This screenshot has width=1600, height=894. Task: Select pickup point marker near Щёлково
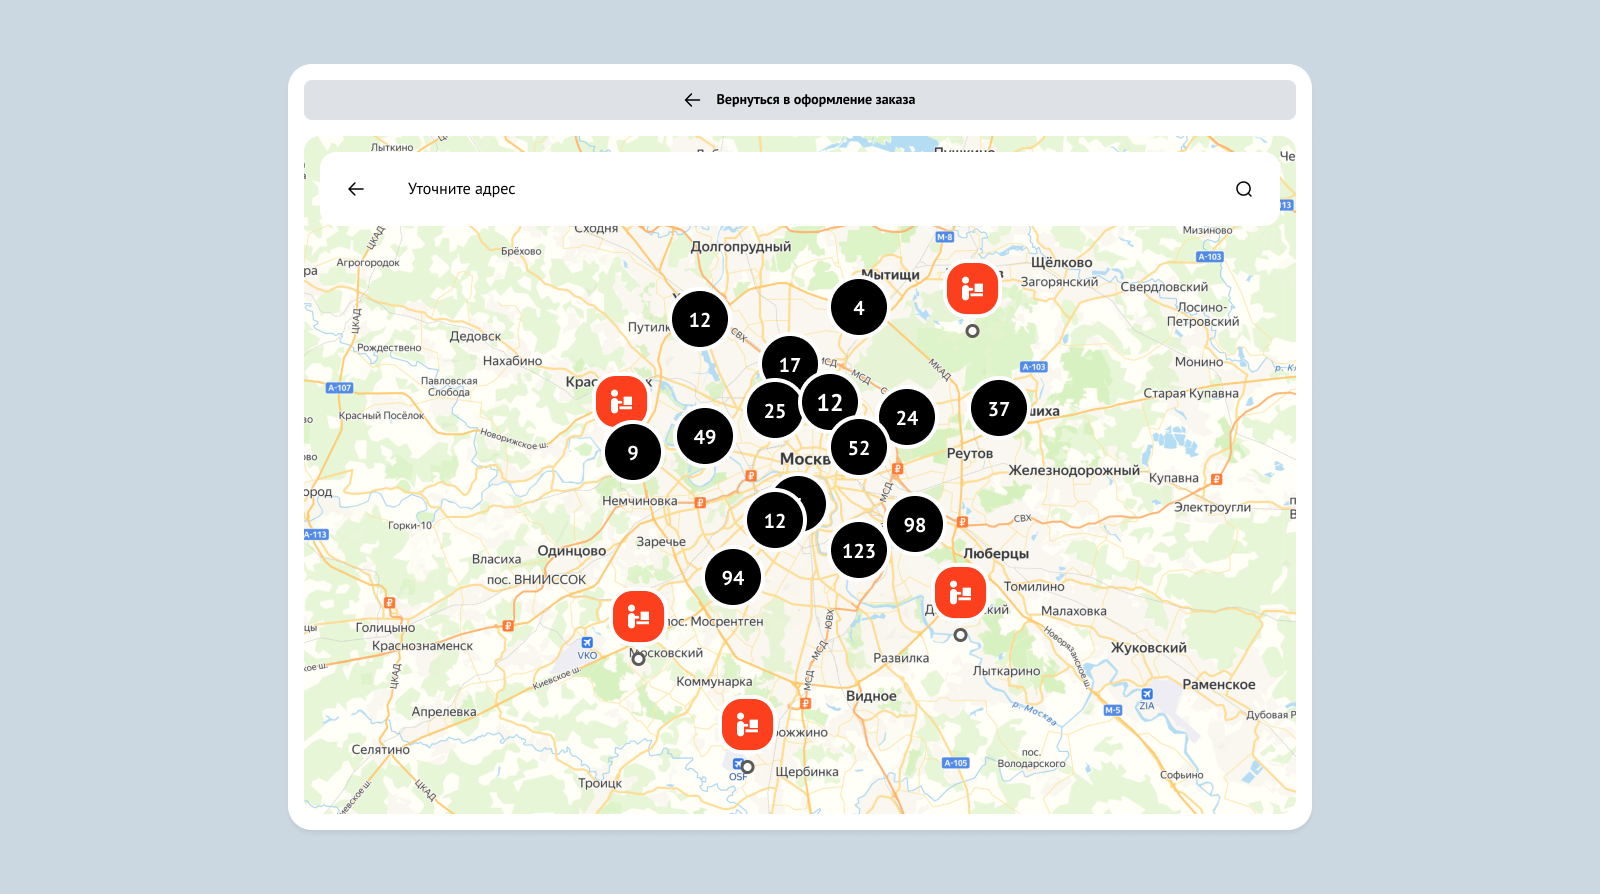click(x=972, y=289)
